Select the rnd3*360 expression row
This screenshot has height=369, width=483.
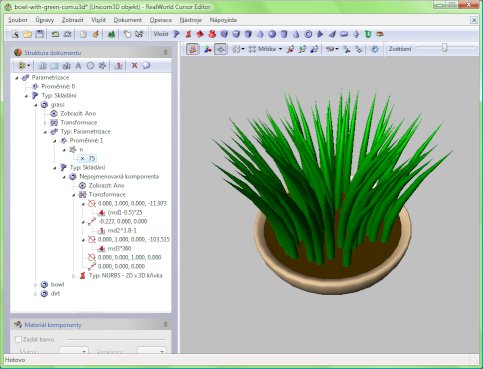[119, 249]
